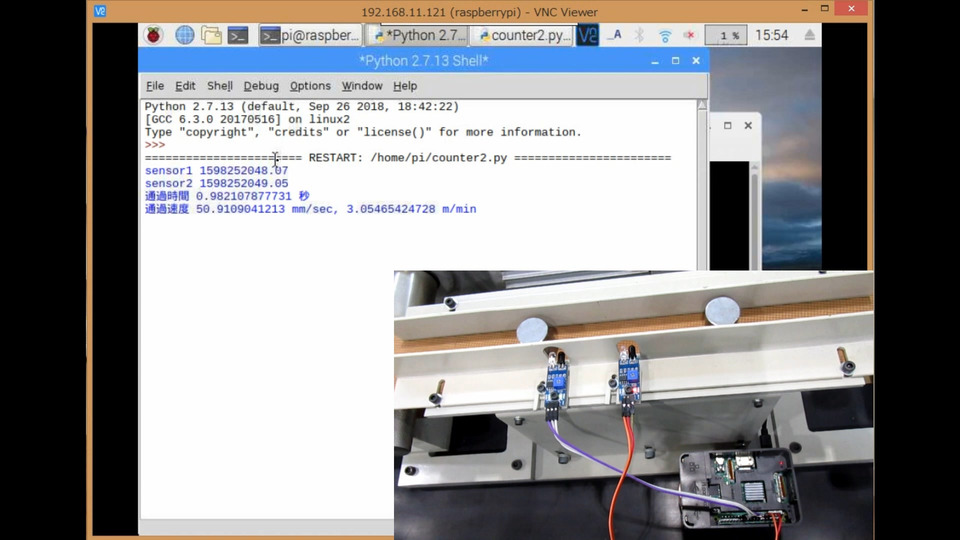
Task: Open the Shell menu
Action: click(220, 86)
